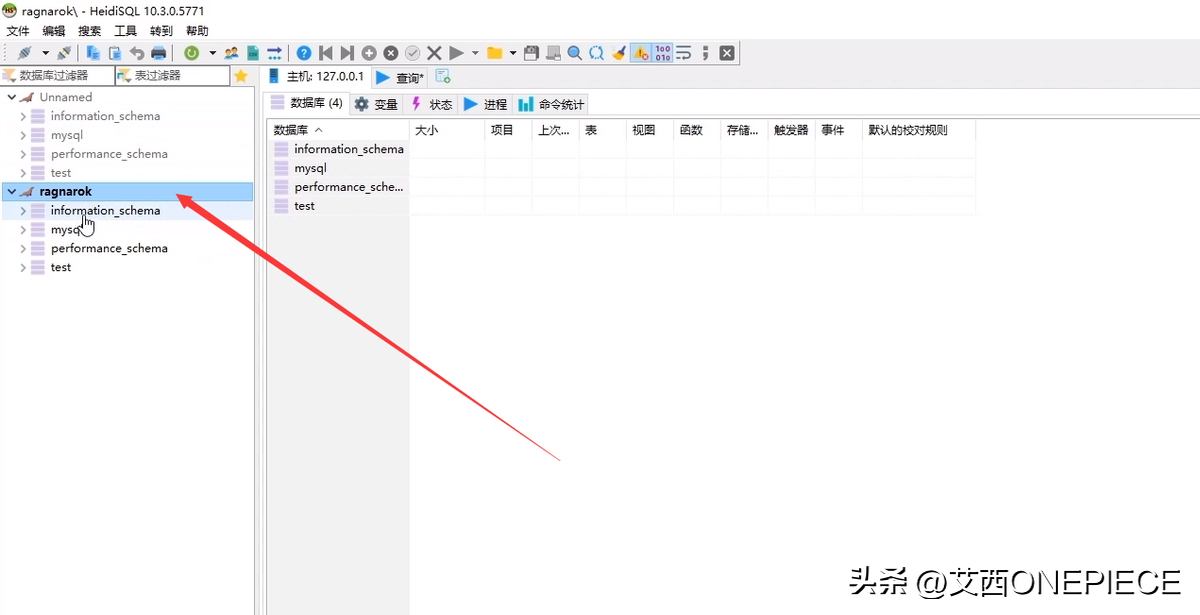The width and height of the screenshot is (1200, 615).
Task: Select mysql row in database list
Action: (x=310, y=168)
